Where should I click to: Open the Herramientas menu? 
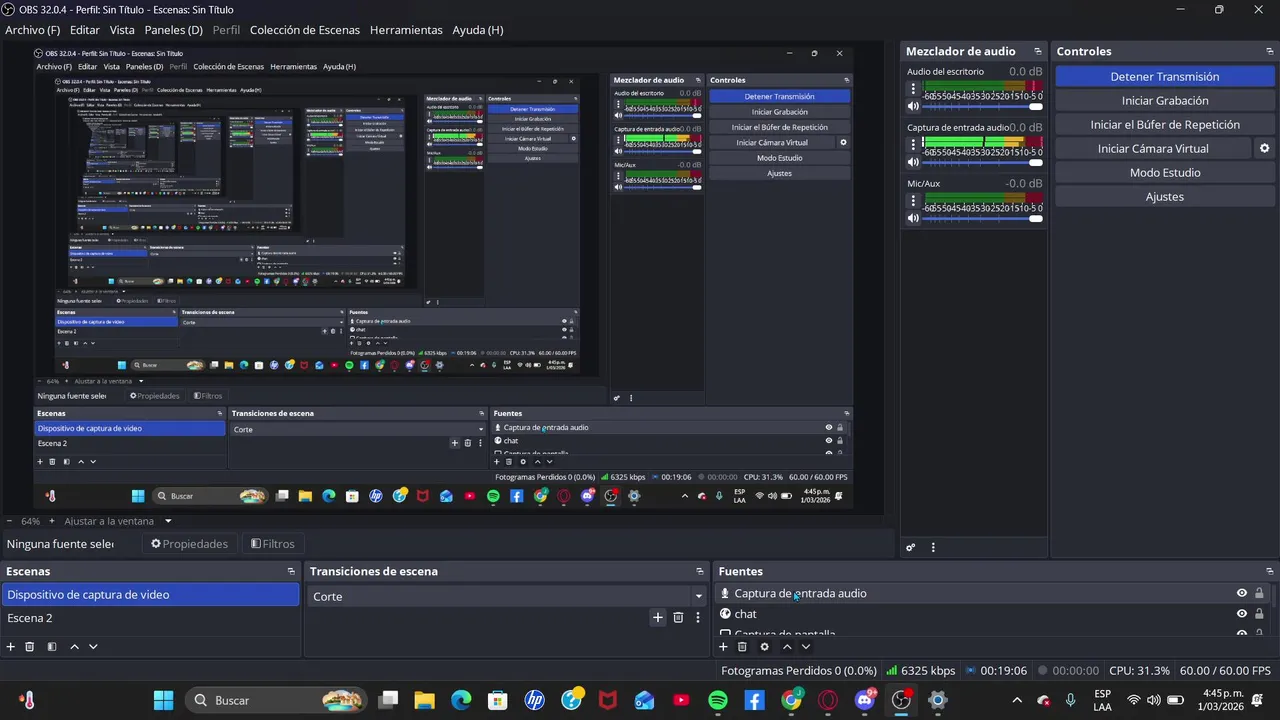click(406, 30)
